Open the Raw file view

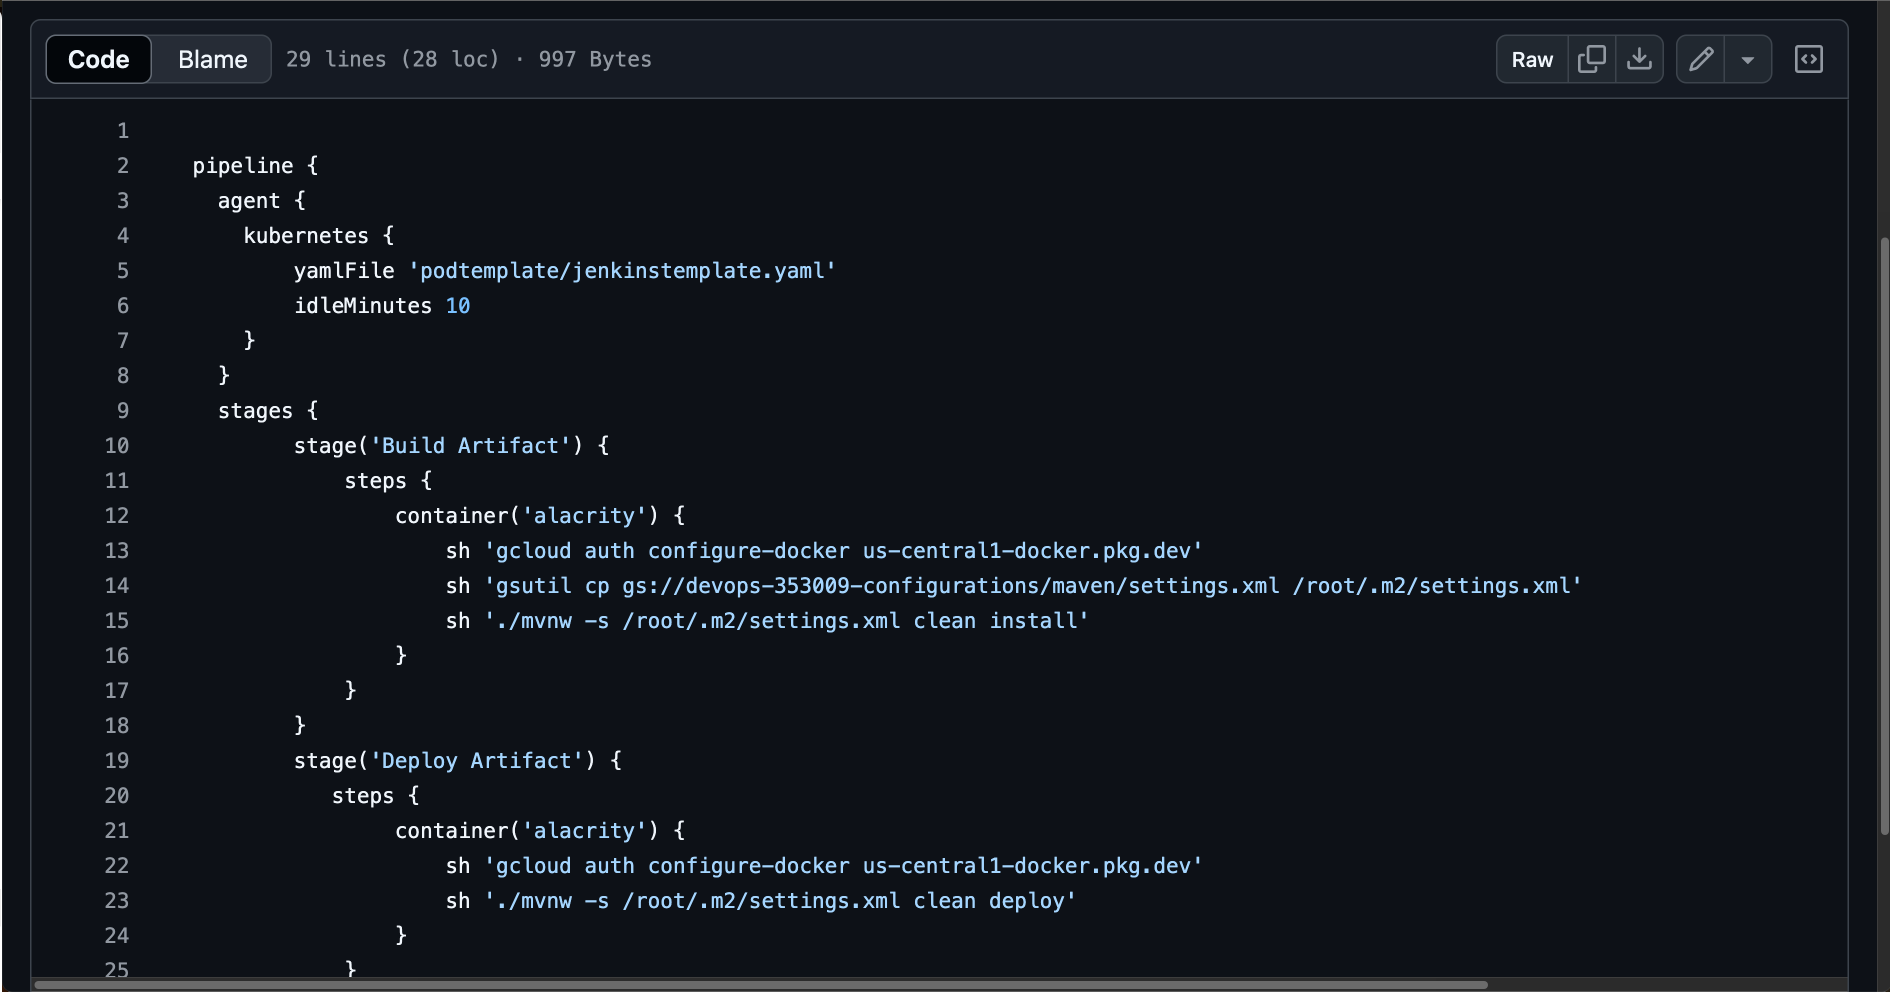pos(1532,59)
